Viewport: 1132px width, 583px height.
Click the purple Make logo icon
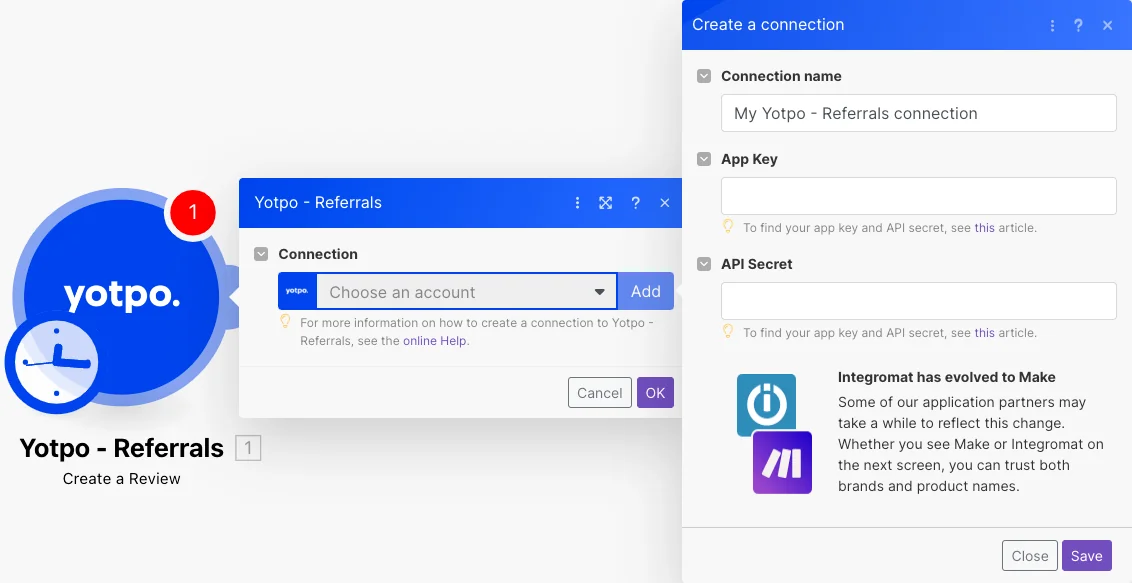[x=783, y=463]
